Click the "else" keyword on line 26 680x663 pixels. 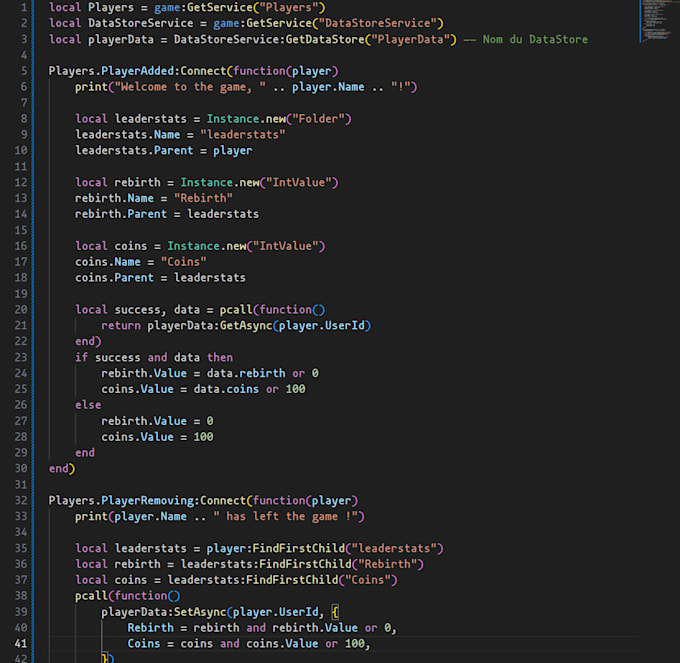coord(88,405)
